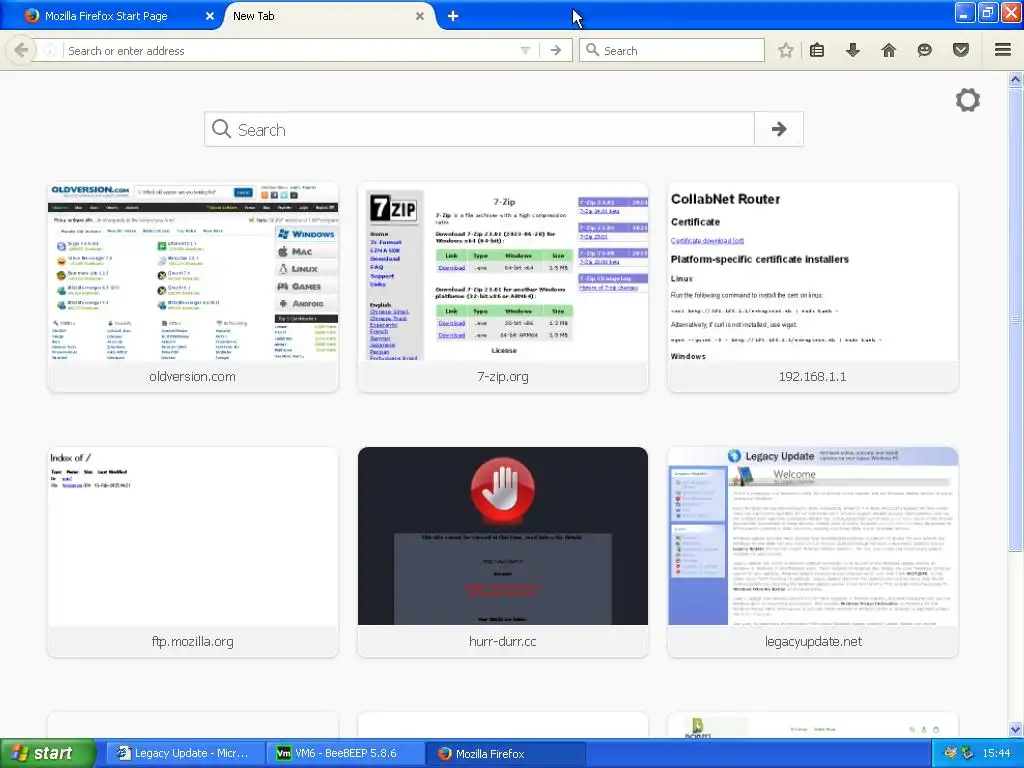Click the legacyupdate.net label text
The width and height of the screenshot is (1024, 768).
click(x=813, y=642)
